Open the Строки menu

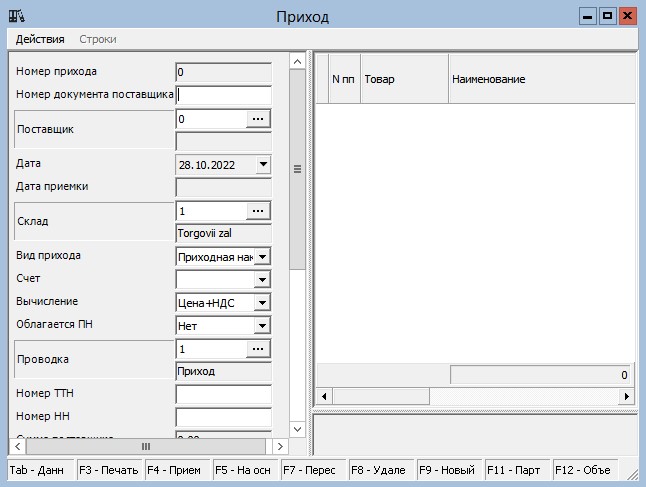pyautogui.click(x=98, y=39)
